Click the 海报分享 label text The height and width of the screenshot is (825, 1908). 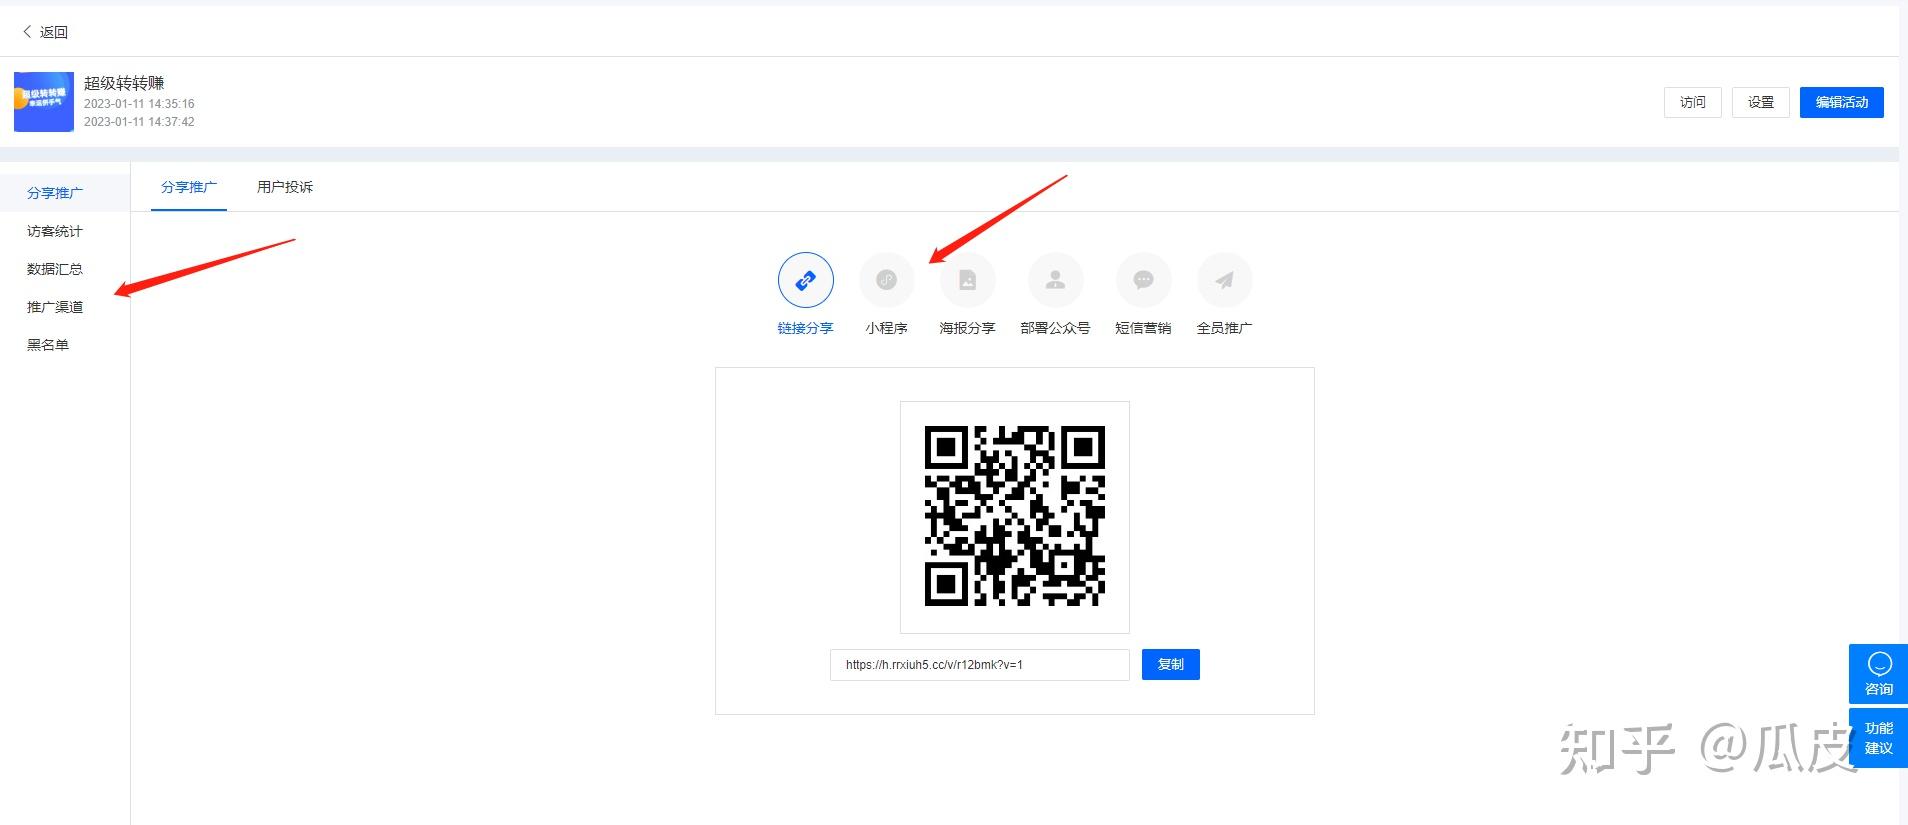coord(968,328)
